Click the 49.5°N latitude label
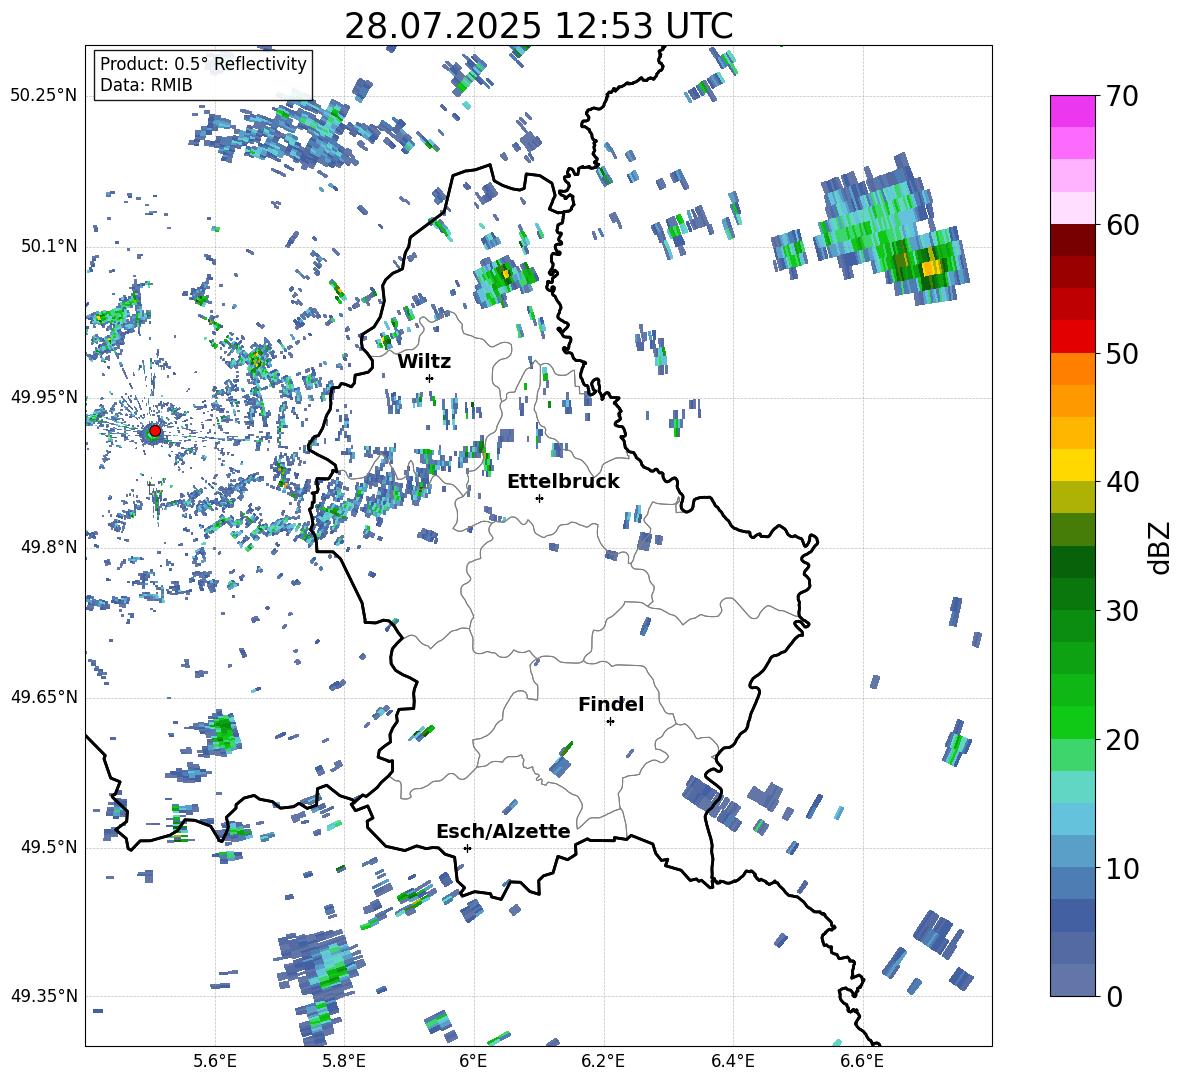This screenshot has height=1081, width=1184. click(49, 846)
